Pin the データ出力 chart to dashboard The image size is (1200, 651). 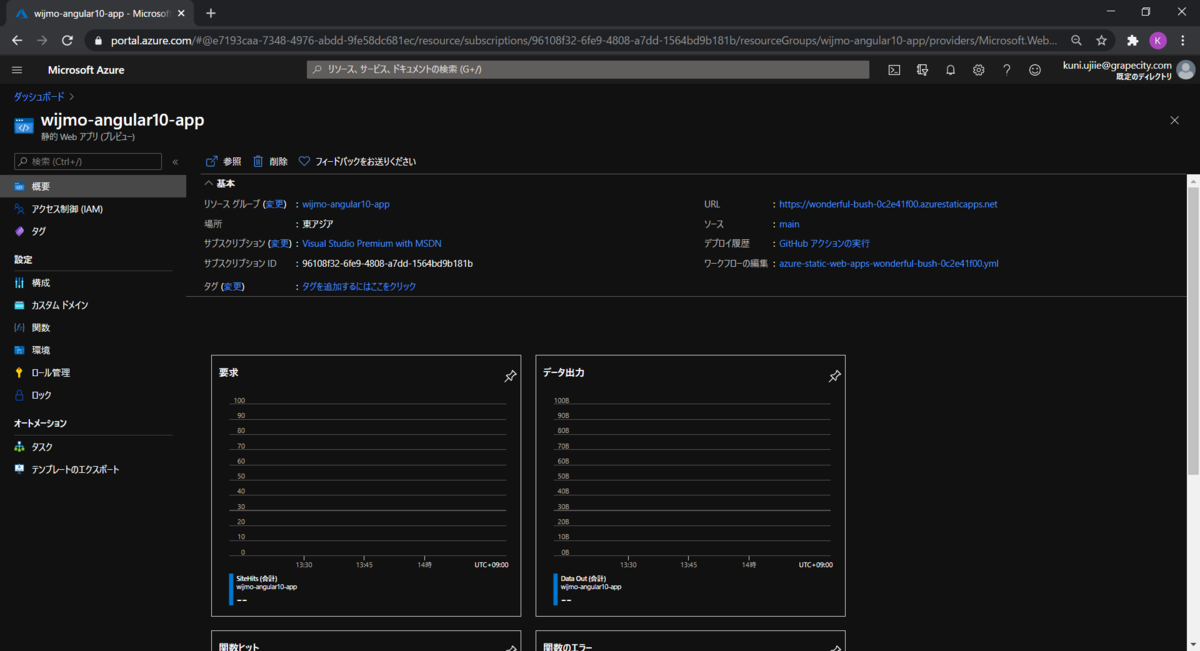click(834, 376)
